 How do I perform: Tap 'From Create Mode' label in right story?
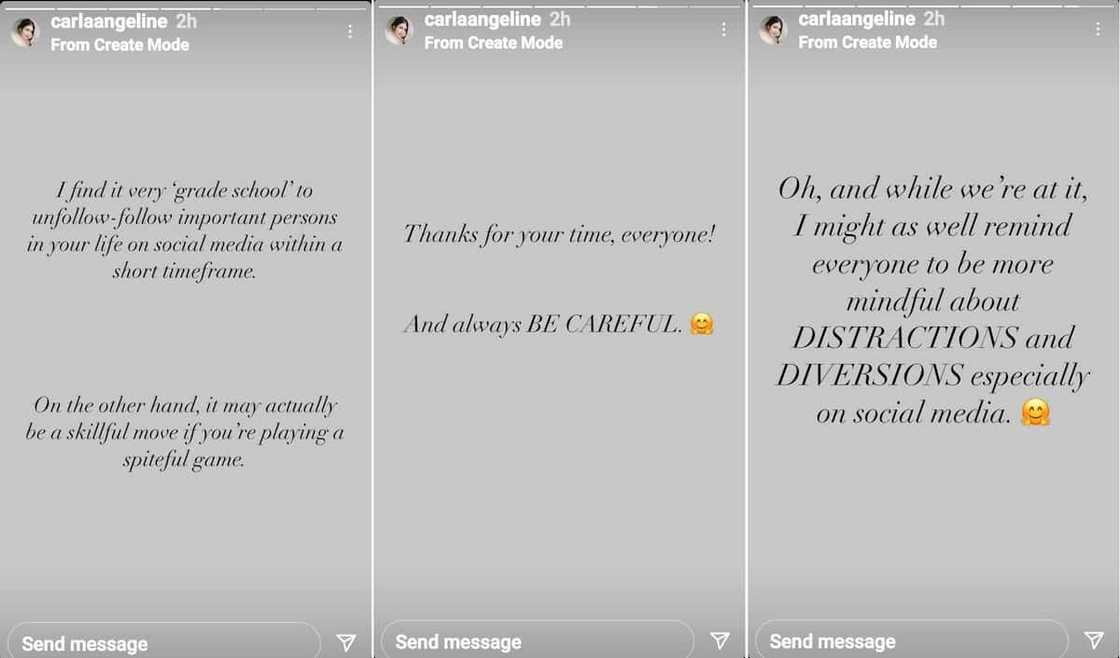[x=868, y=42]
